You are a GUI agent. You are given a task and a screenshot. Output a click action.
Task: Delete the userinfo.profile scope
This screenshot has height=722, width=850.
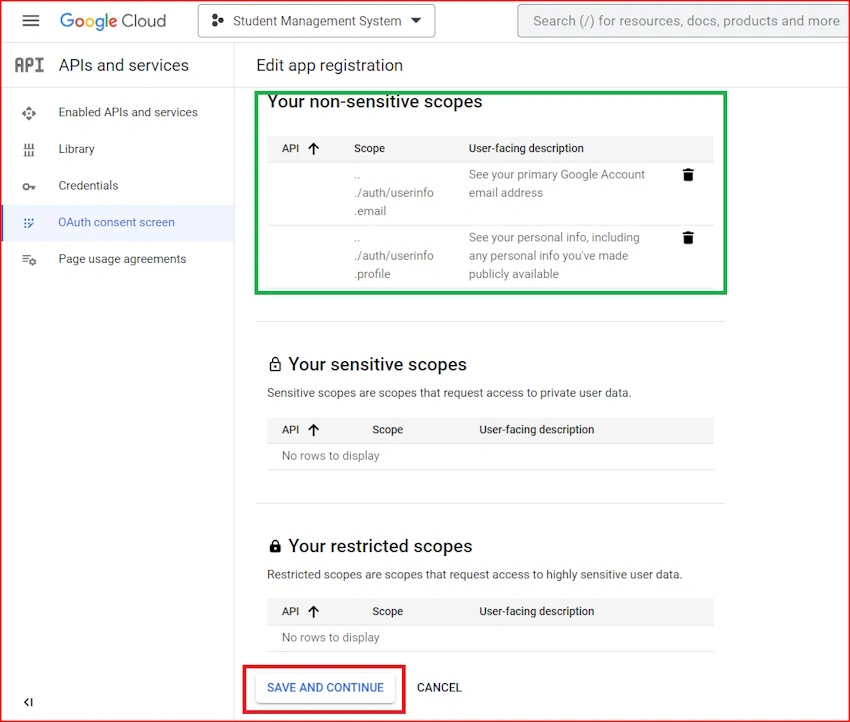click(x=688, y=237)
